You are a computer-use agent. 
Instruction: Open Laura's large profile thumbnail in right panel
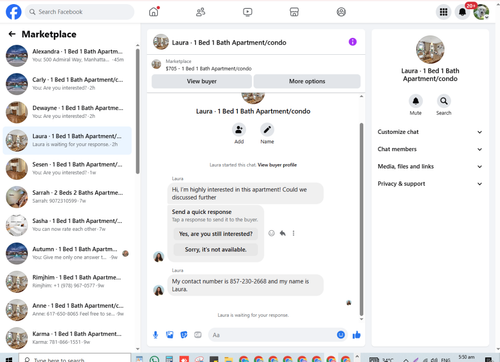[430, 50]
